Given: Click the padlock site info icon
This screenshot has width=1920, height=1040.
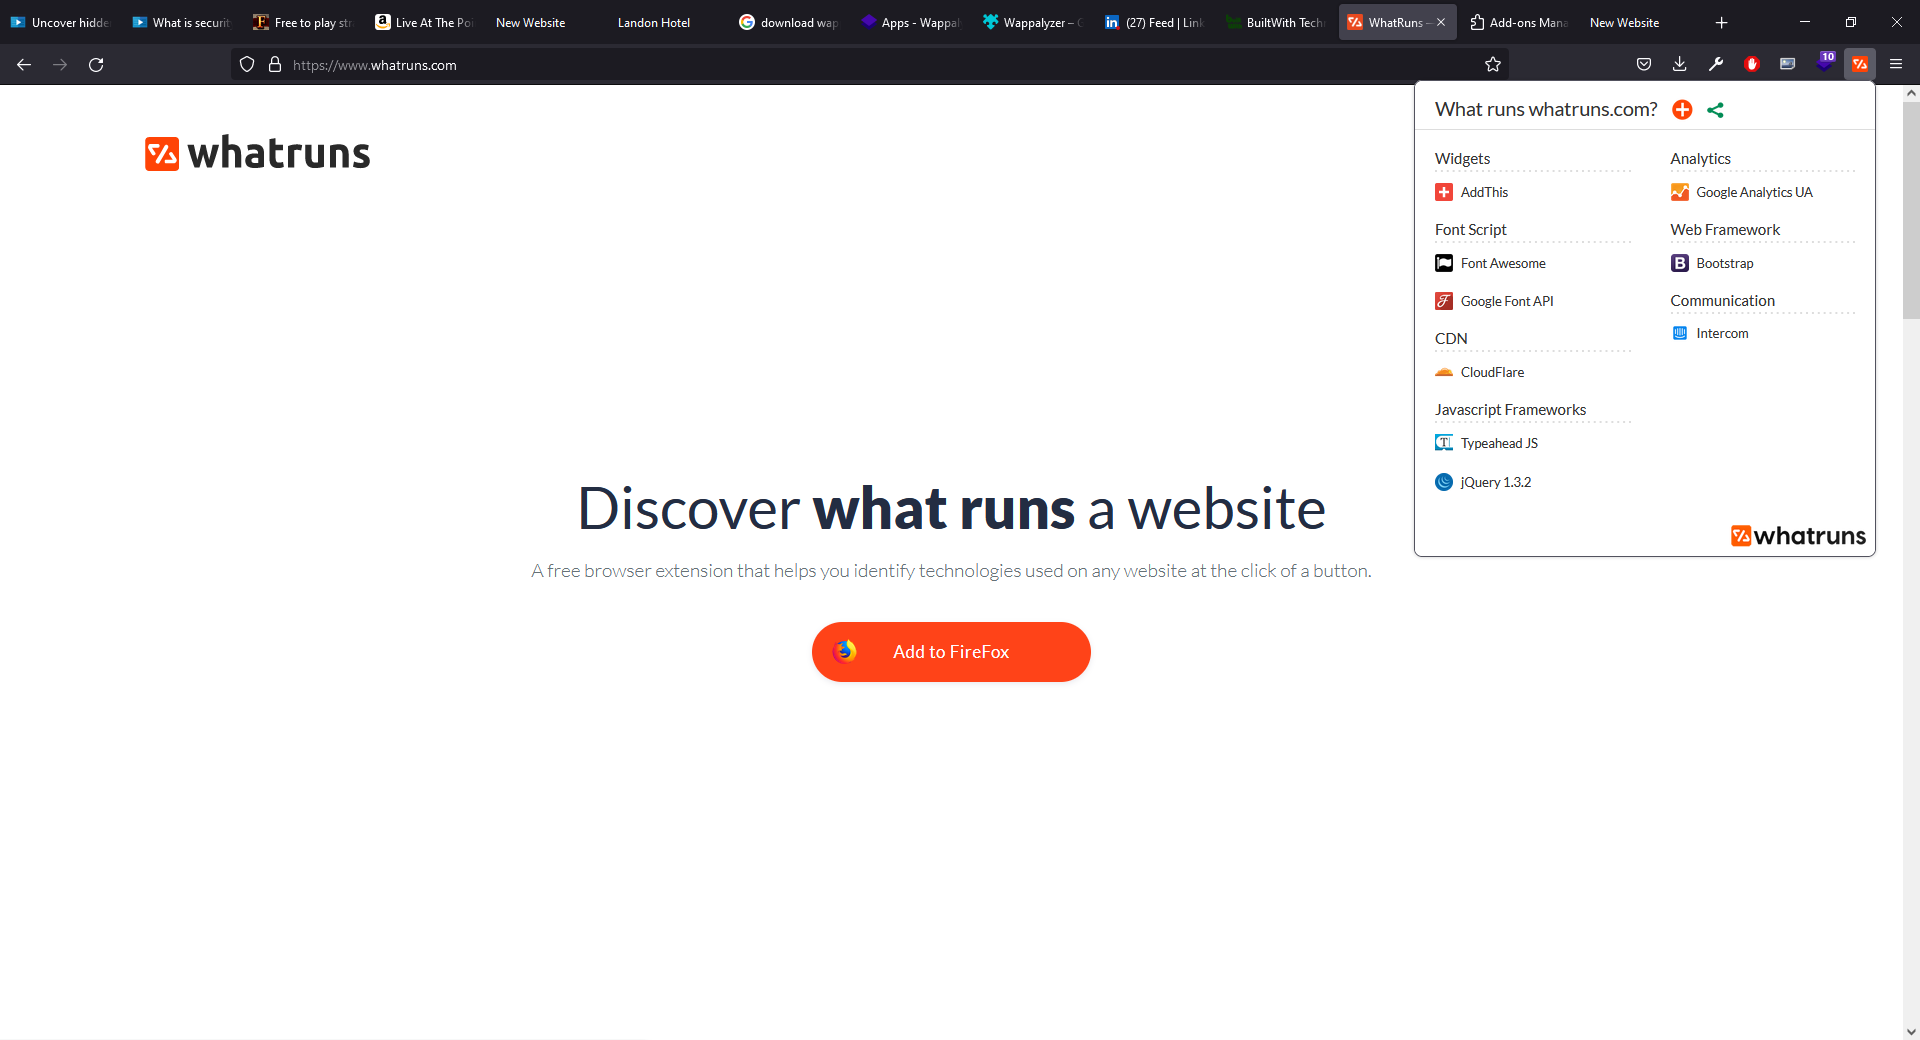Looking at the screenshot, I should click(275, 65).
